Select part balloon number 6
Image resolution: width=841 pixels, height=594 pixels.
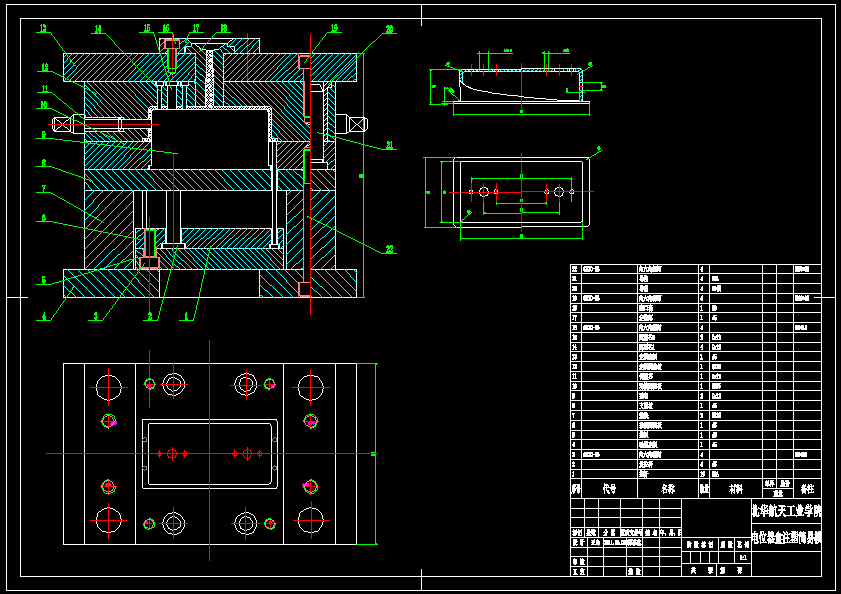[44, 218]
